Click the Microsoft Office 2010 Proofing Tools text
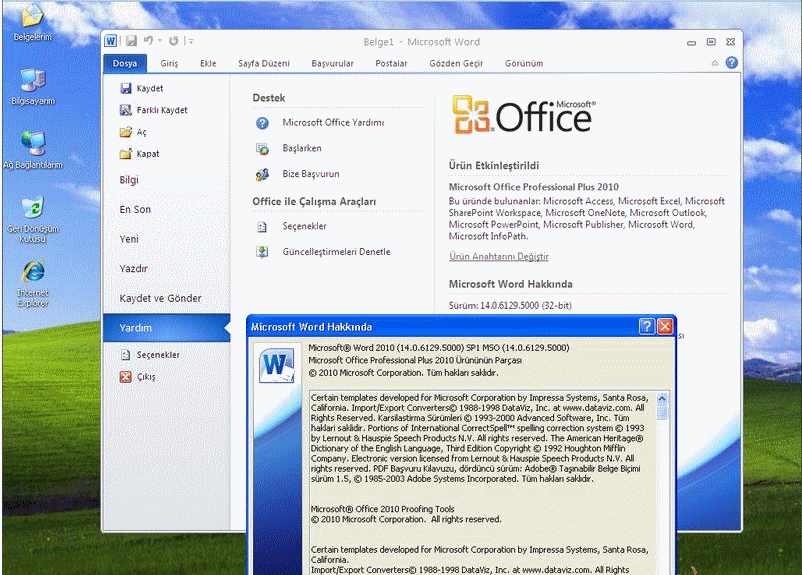The height and width of the screenshot is (575, 802). (x=383, y=509)
